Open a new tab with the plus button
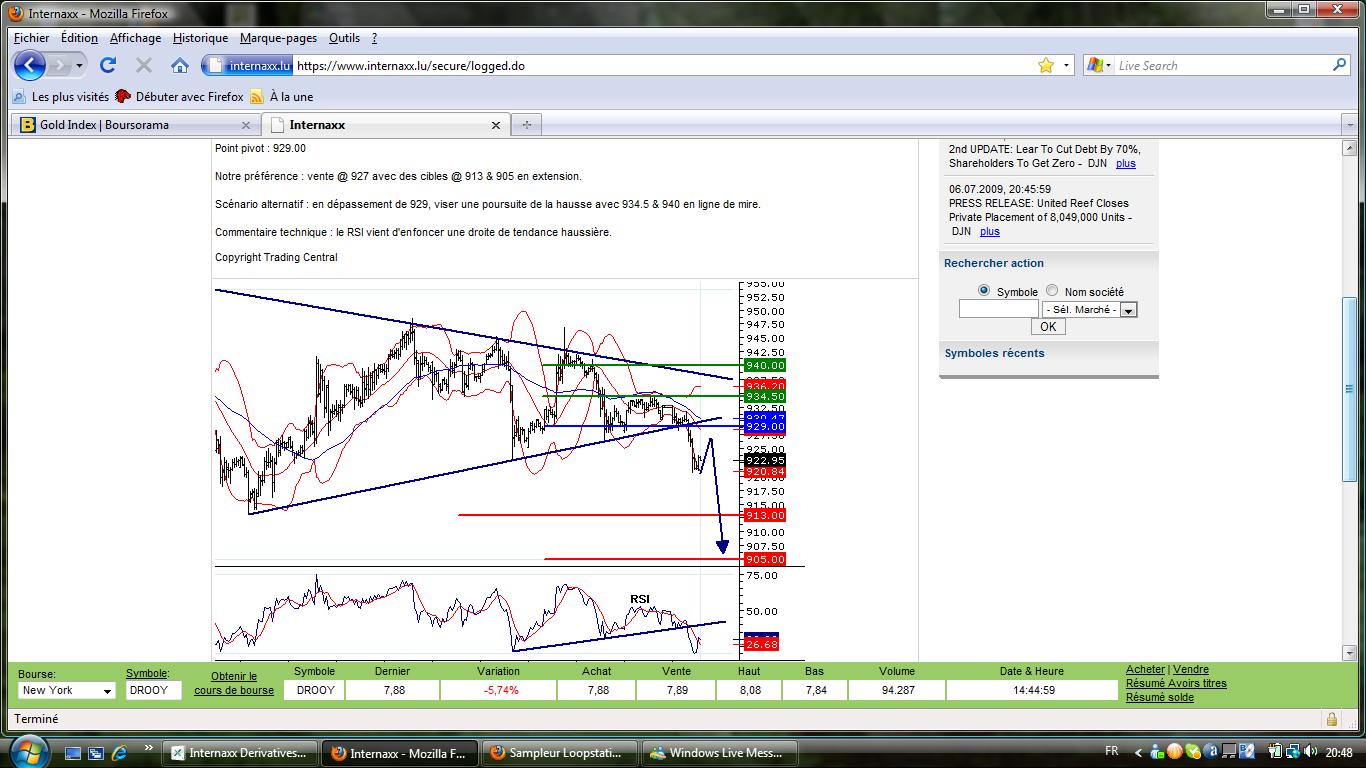The width and height of the screenshot is (1366, 768). coord(526,125)
